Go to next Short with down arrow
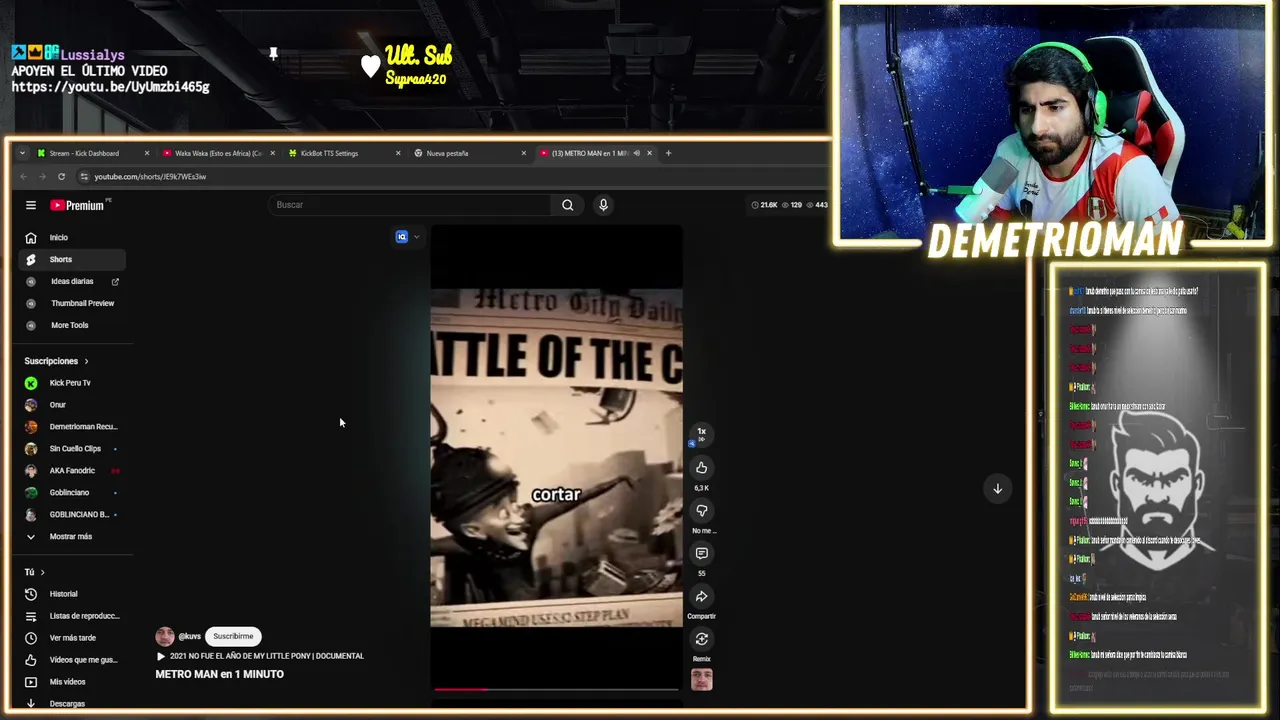The width and height of the screenshot is (1280, 720). [x=997, y=489]
